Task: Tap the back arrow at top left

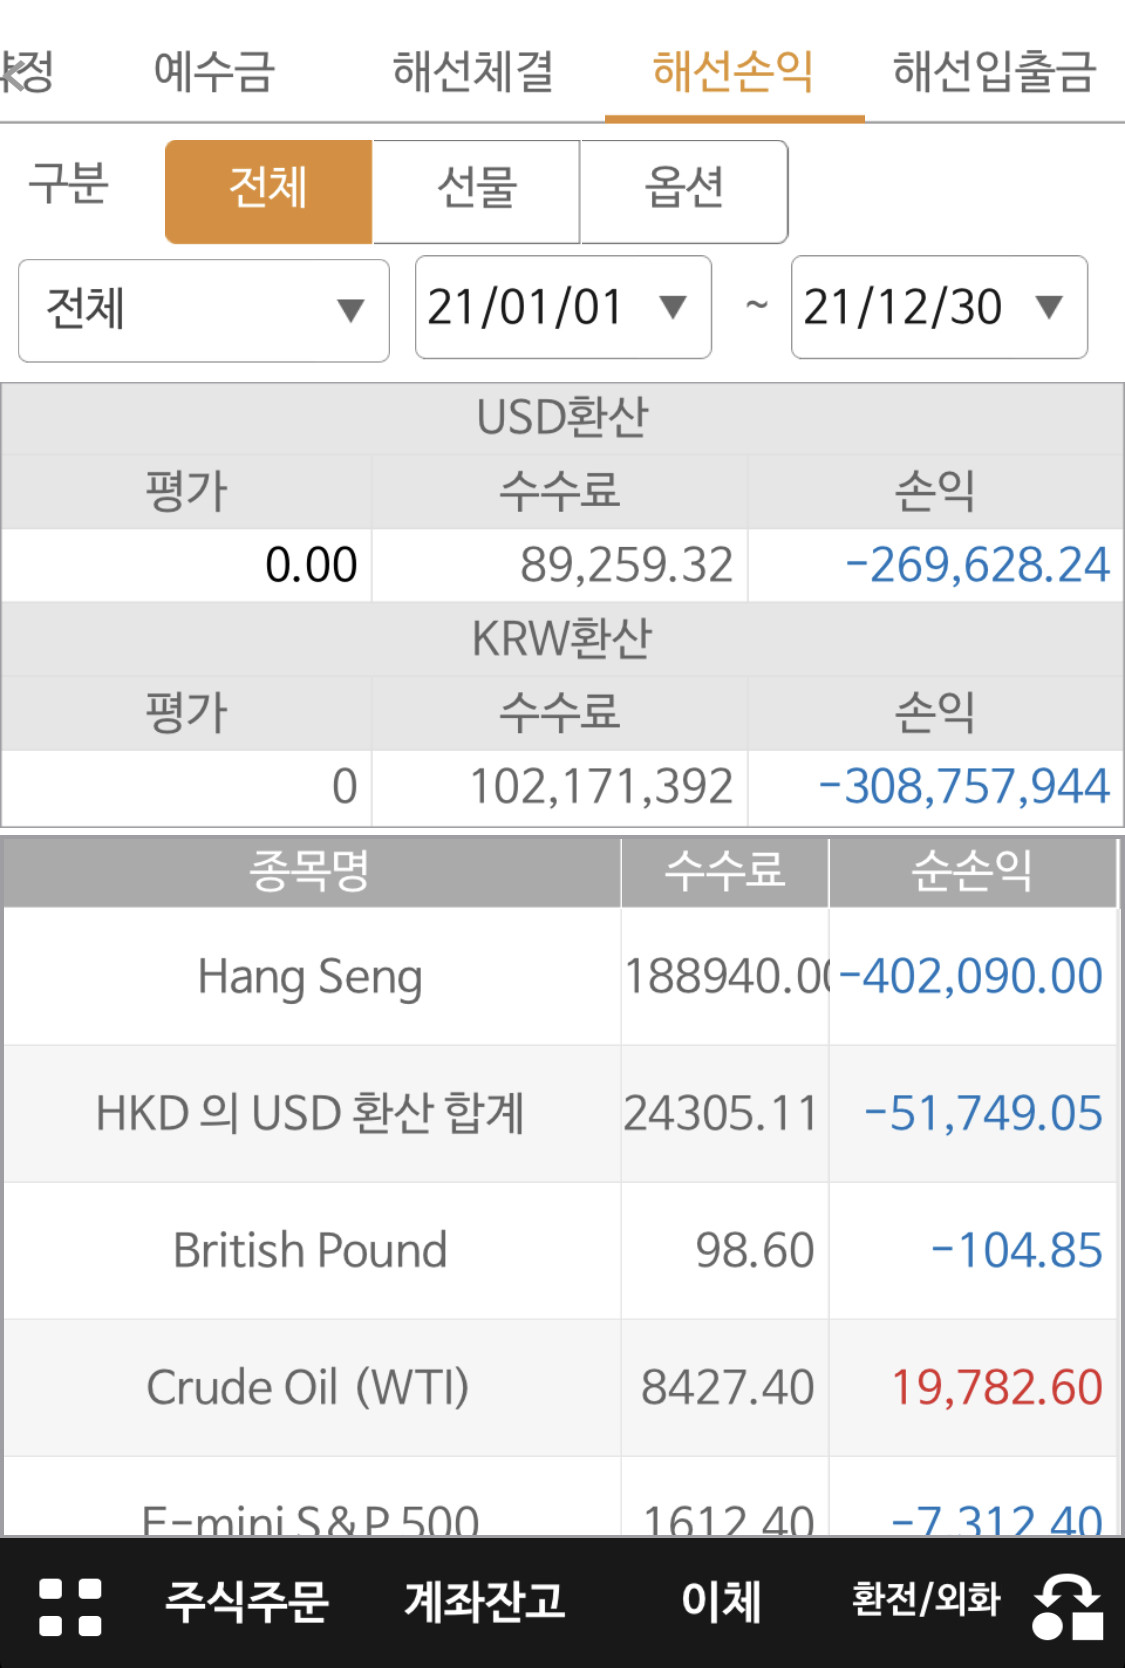Action: click(x=12, y=72)
